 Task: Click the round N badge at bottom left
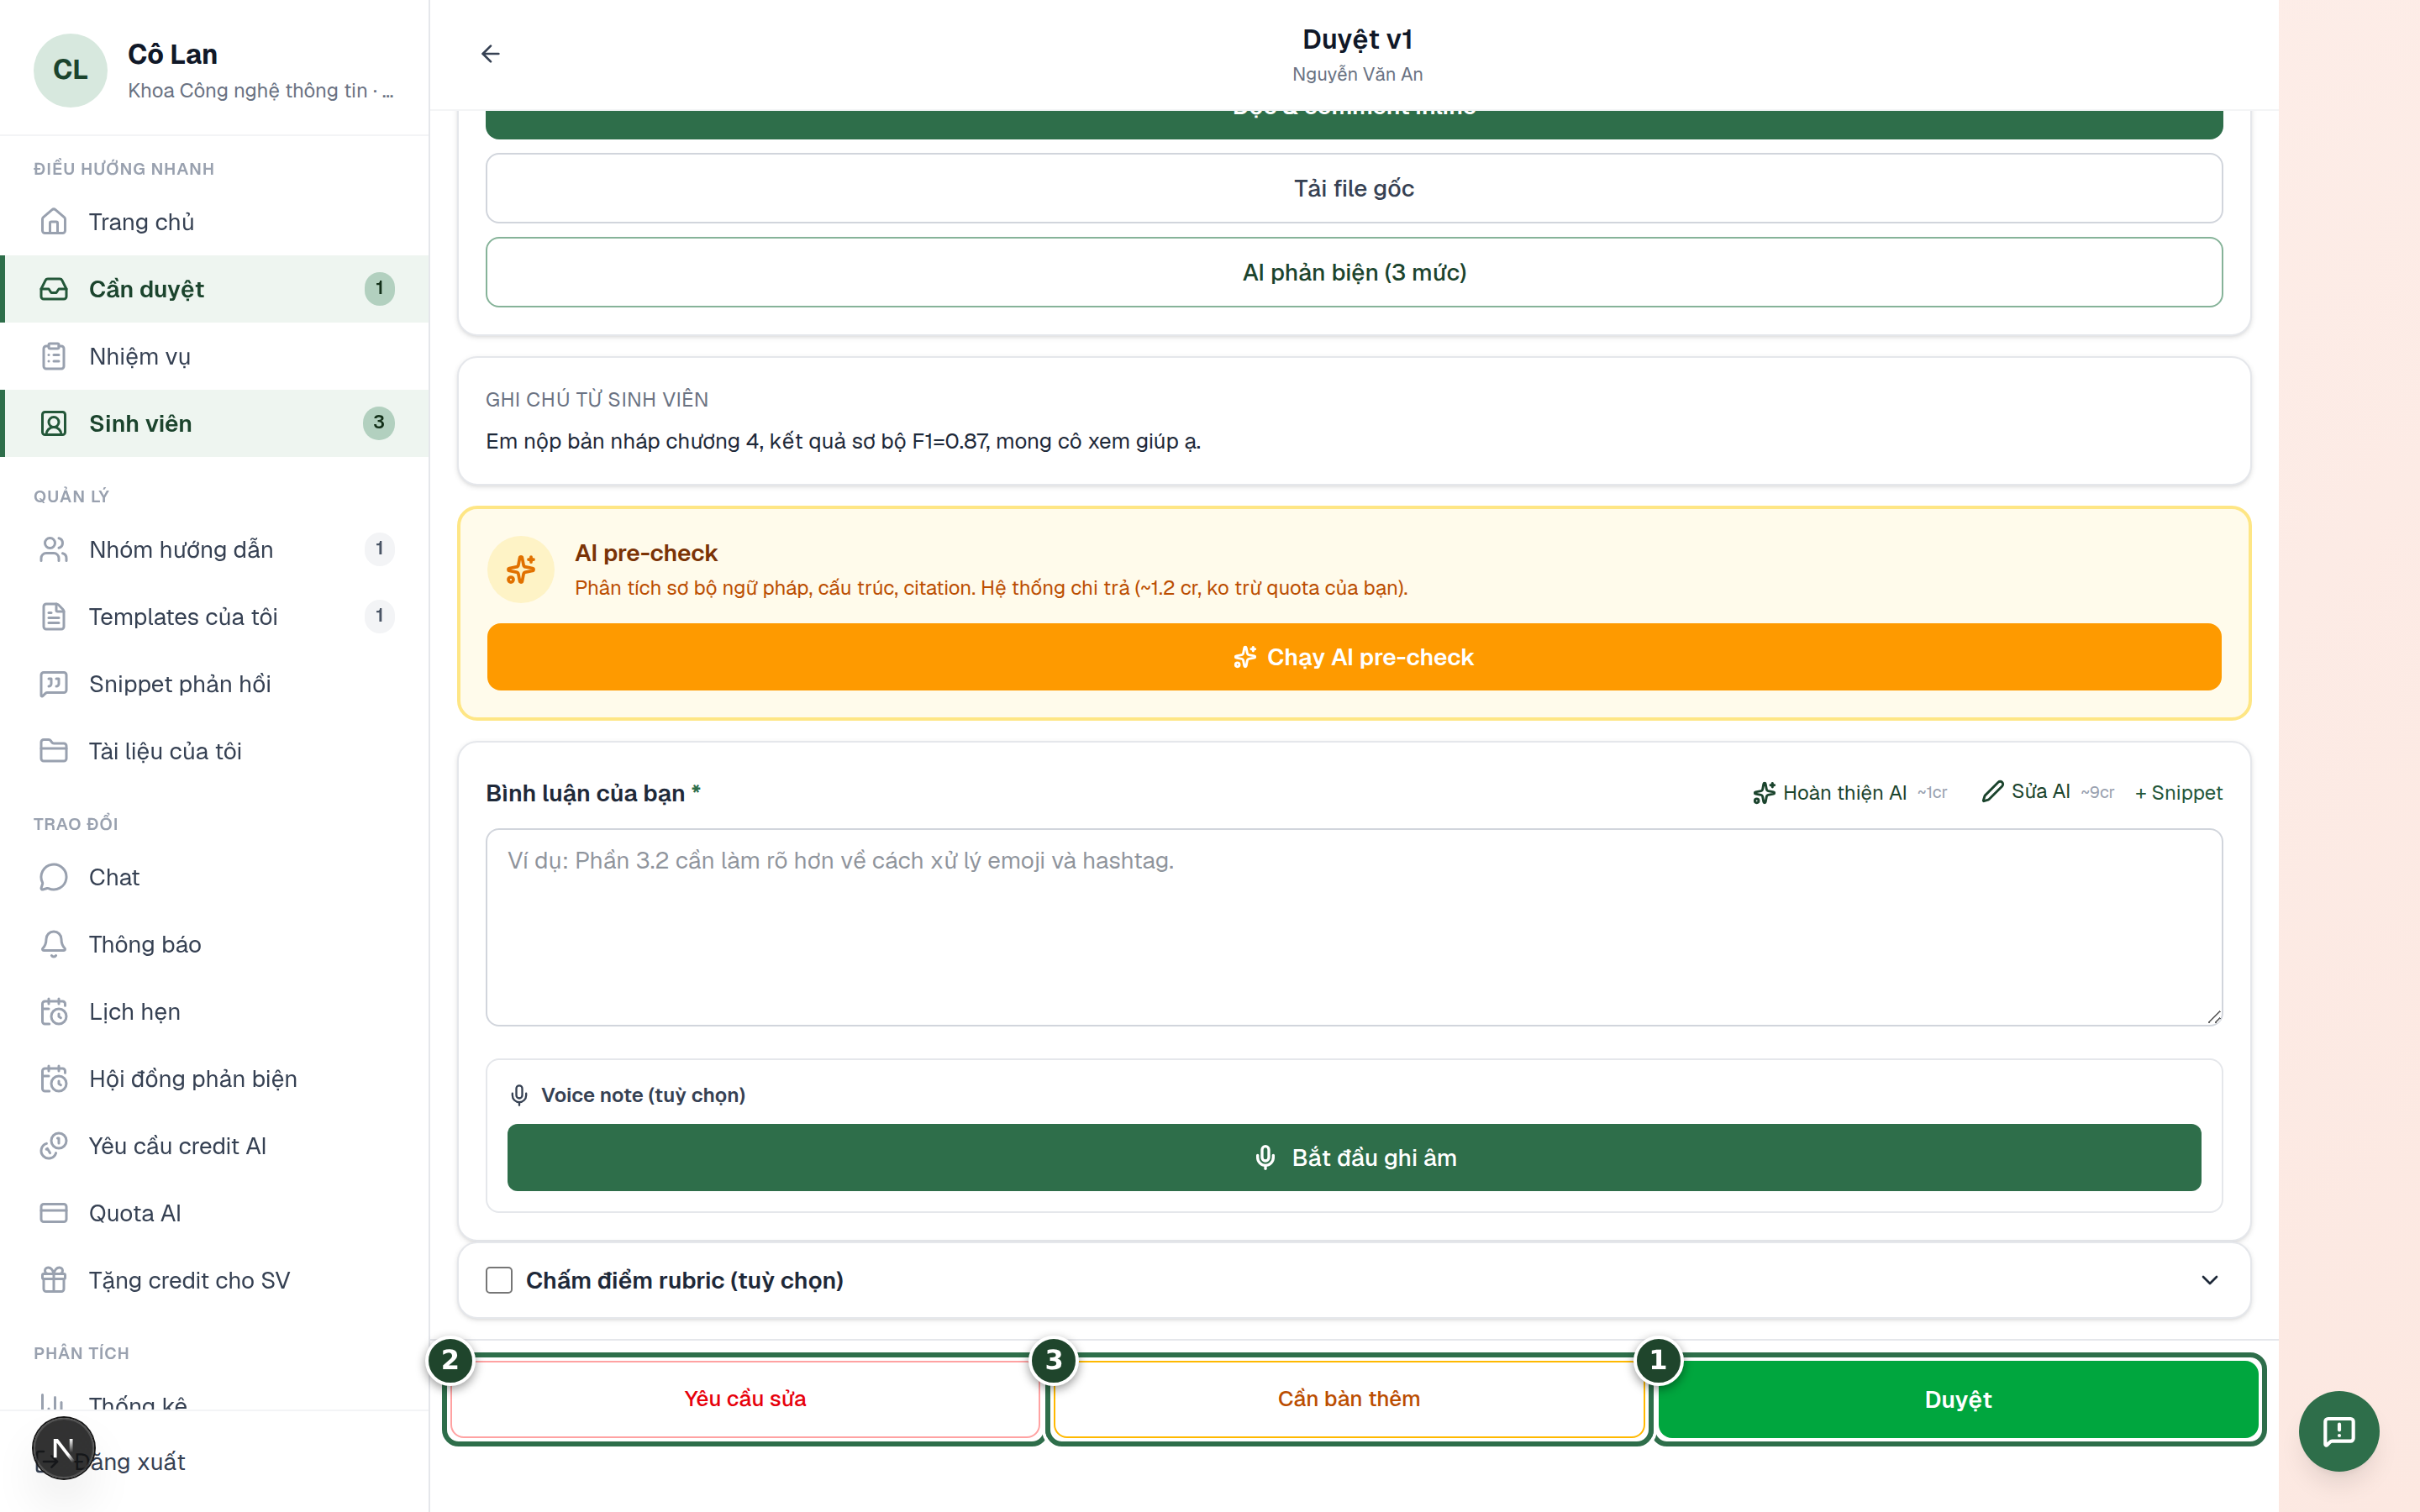coord(63,1447)
